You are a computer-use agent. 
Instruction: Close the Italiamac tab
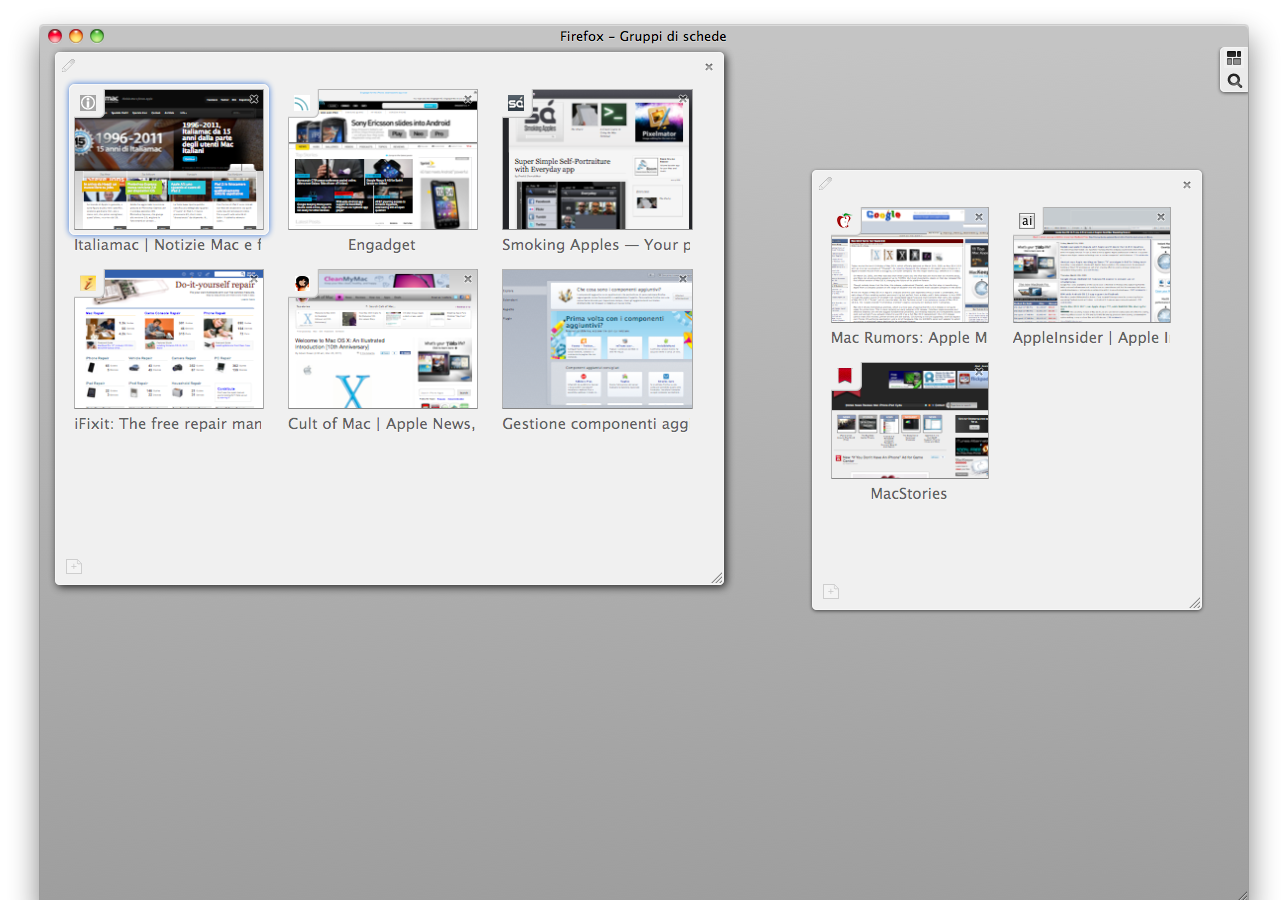coord(254,99)
